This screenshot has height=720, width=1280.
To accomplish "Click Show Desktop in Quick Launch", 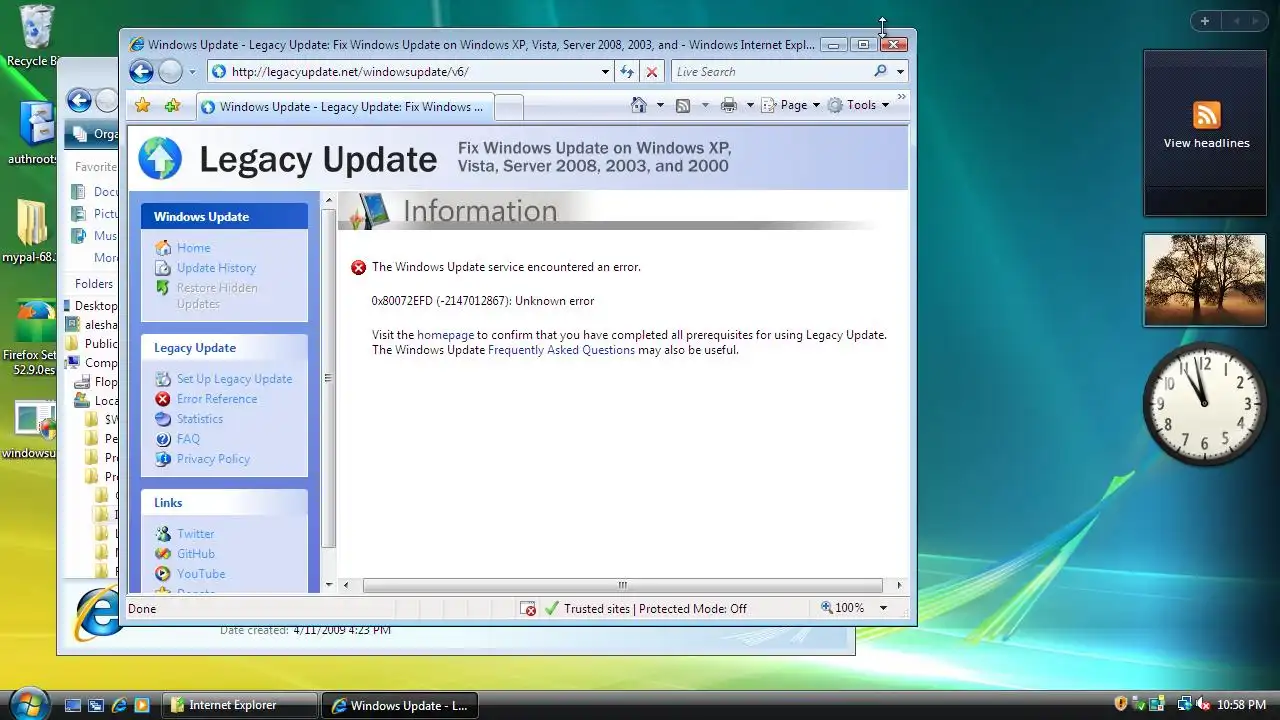I will 73,705.
